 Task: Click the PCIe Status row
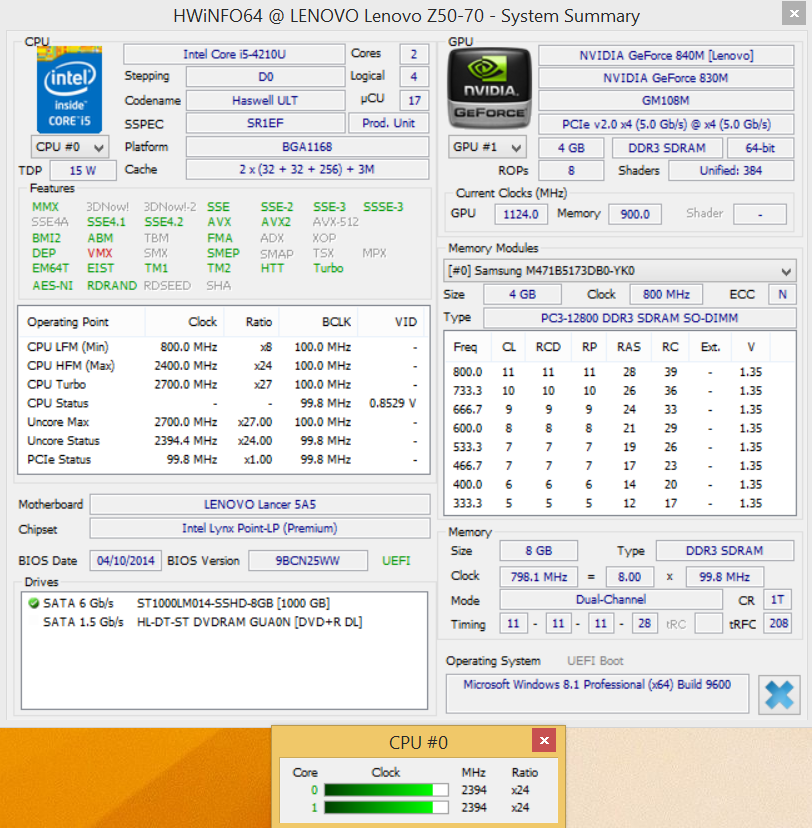224,459
